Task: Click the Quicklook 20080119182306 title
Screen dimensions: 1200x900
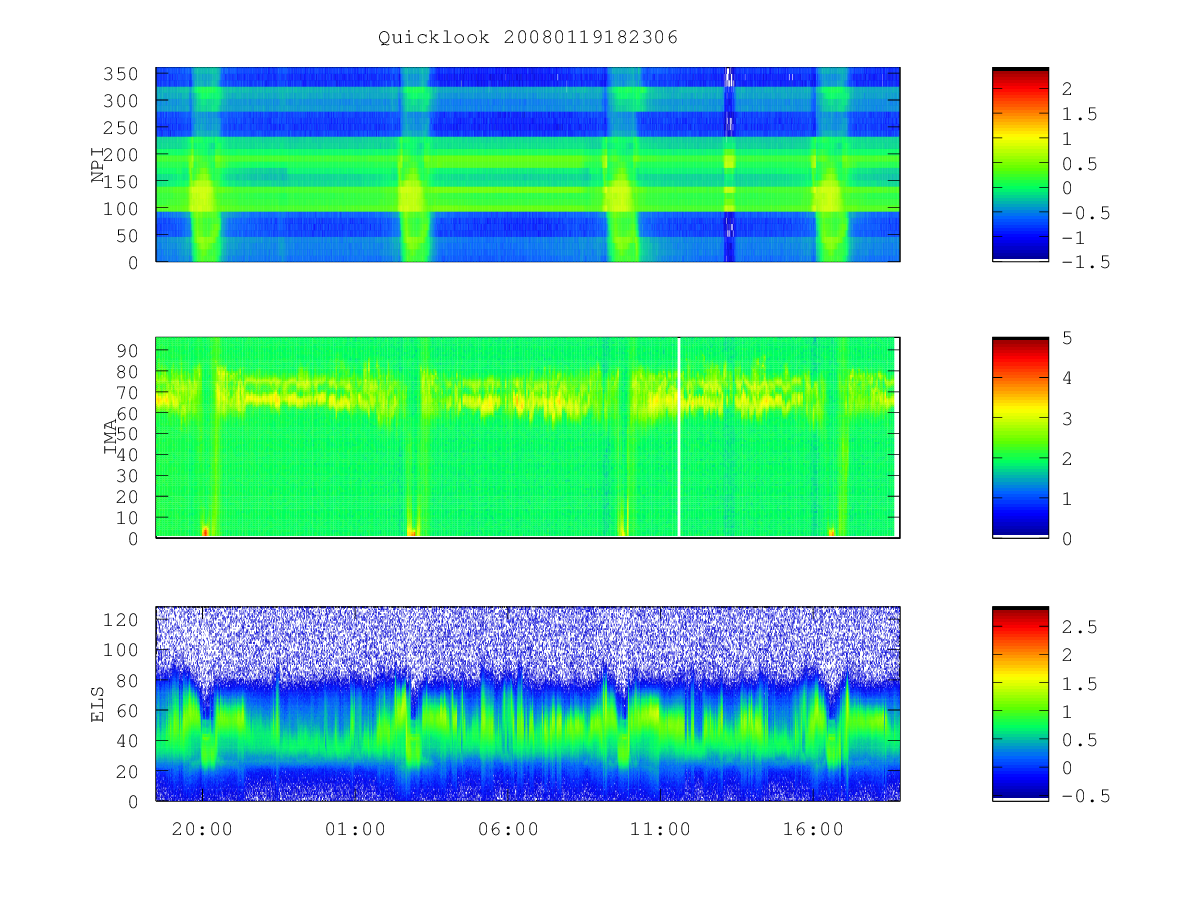Action: click(528, 38)
